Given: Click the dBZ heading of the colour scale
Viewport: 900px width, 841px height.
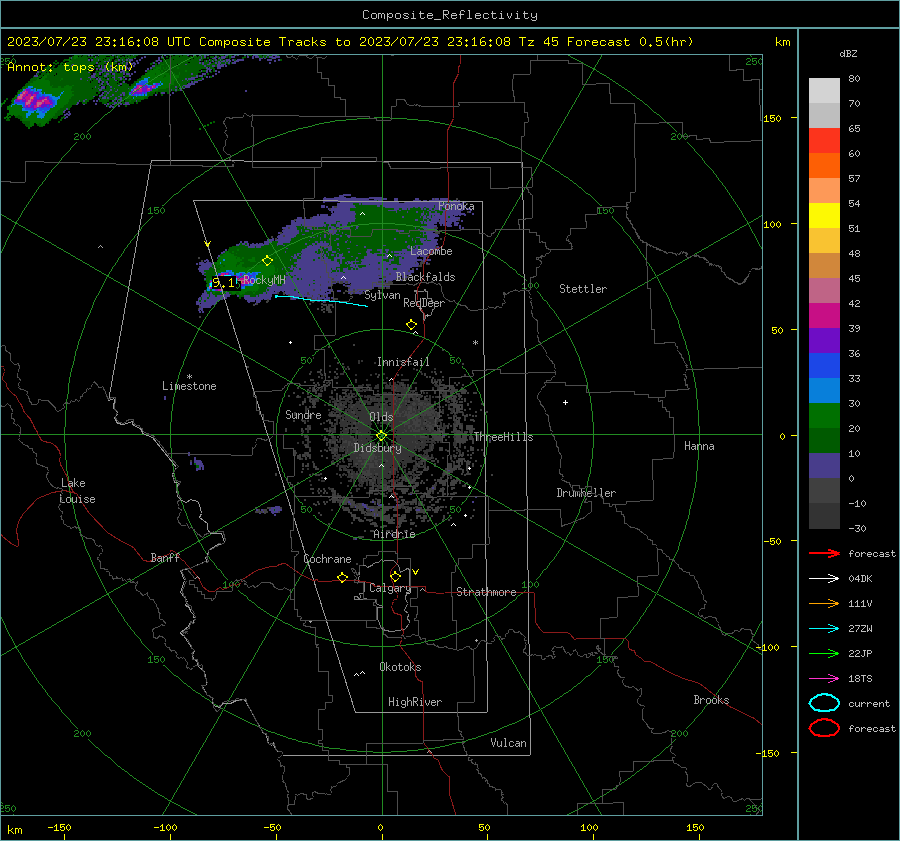Looking at the screenshot, I should tap(848, 54).
